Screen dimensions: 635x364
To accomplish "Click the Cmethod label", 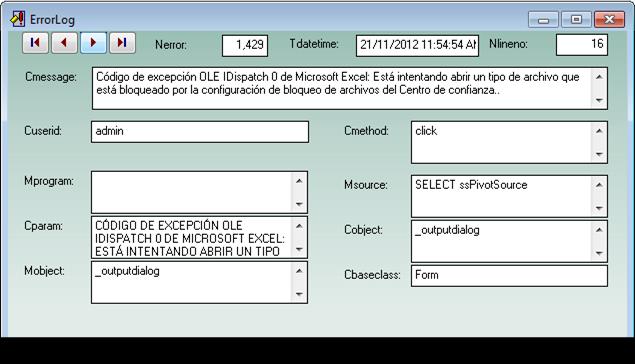I will [367, 131].
